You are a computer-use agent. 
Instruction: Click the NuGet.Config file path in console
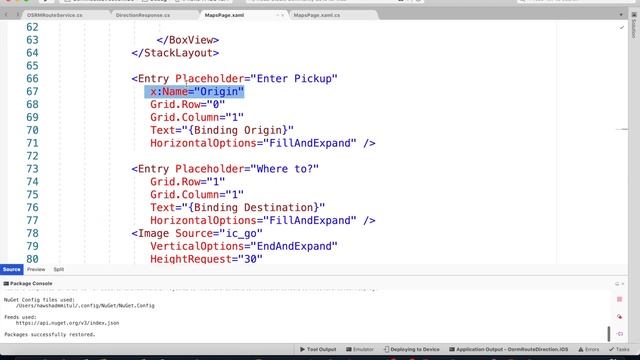click(85, 305)
